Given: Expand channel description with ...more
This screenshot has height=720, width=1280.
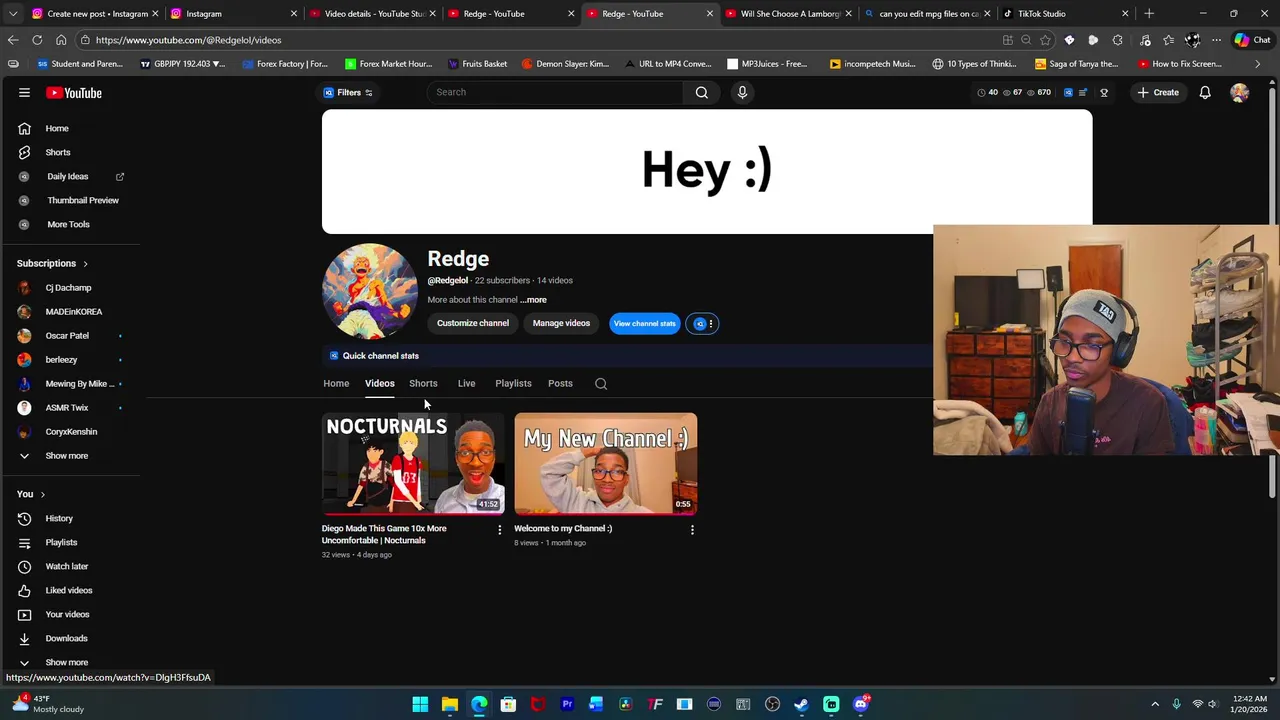Looking at the screenshot, I should [534, 300].
